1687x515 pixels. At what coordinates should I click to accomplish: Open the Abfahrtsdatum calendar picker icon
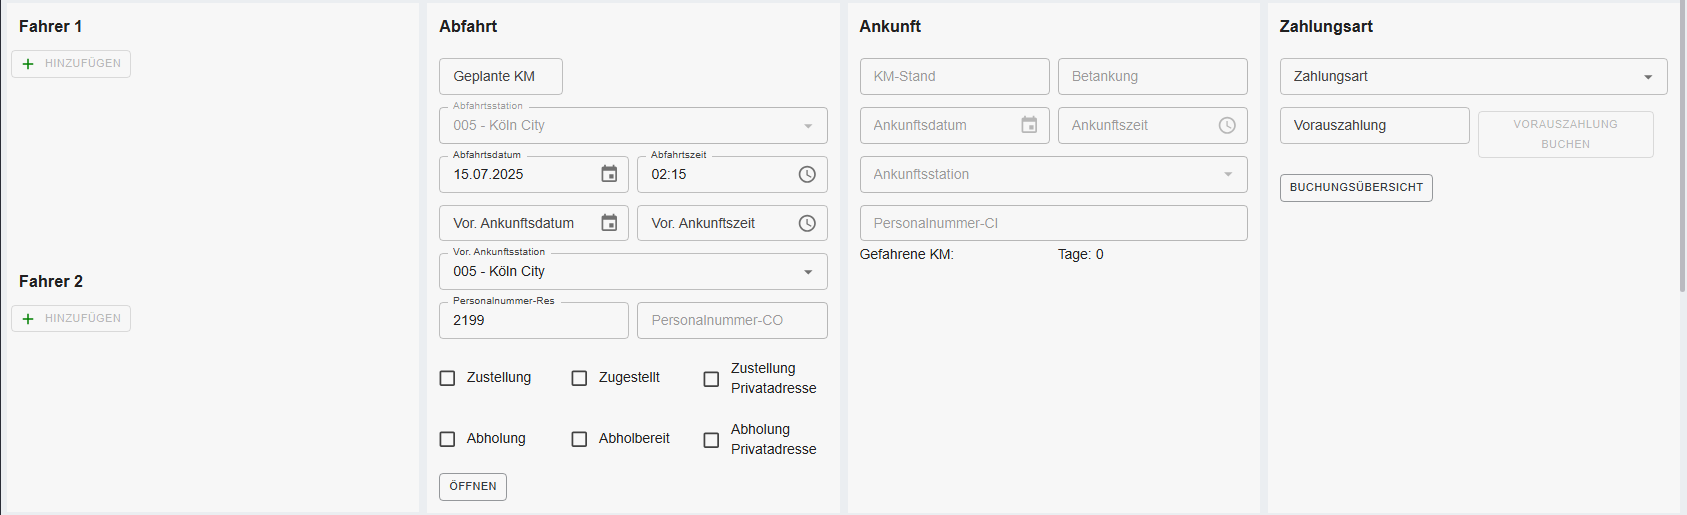pyautogui.click(x=609, y=174)
